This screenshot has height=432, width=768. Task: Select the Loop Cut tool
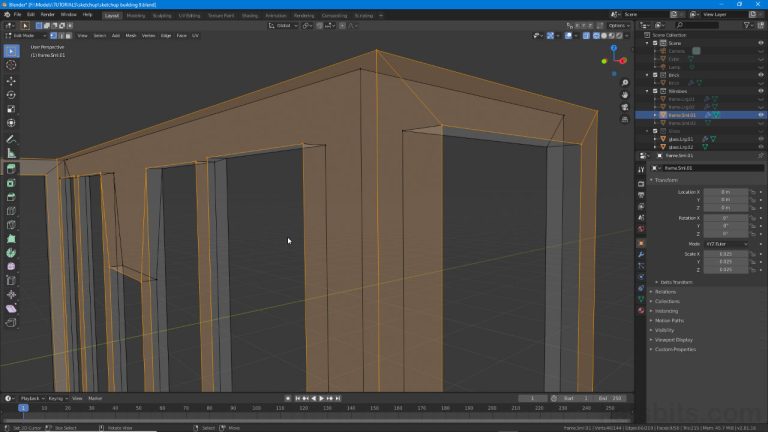click(x=11, y=211)
